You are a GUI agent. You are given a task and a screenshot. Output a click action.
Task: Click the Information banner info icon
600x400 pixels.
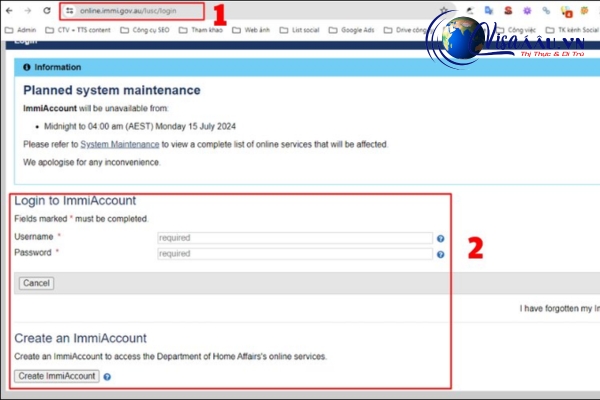(26, 67)
